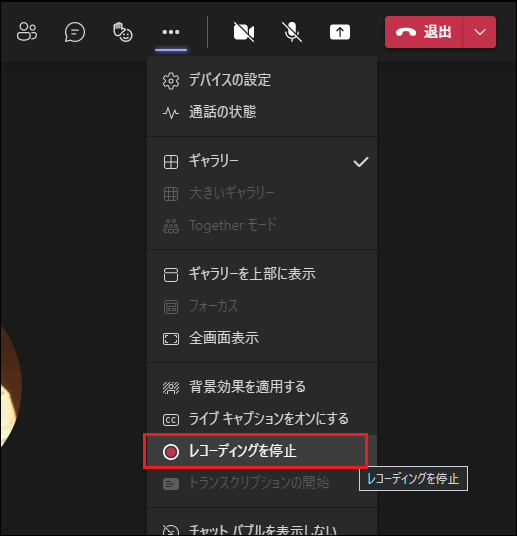Click the pulse icon for 通話の状態
The height and width of the screenshot is (536, 517).
171,112
